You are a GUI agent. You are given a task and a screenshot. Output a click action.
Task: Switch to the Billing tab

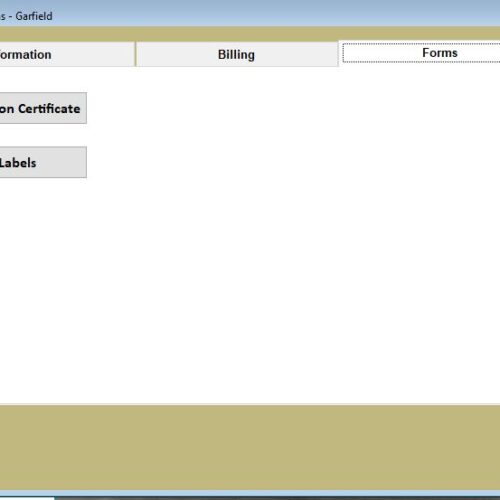pyautogui.click(x=237, y=54)
